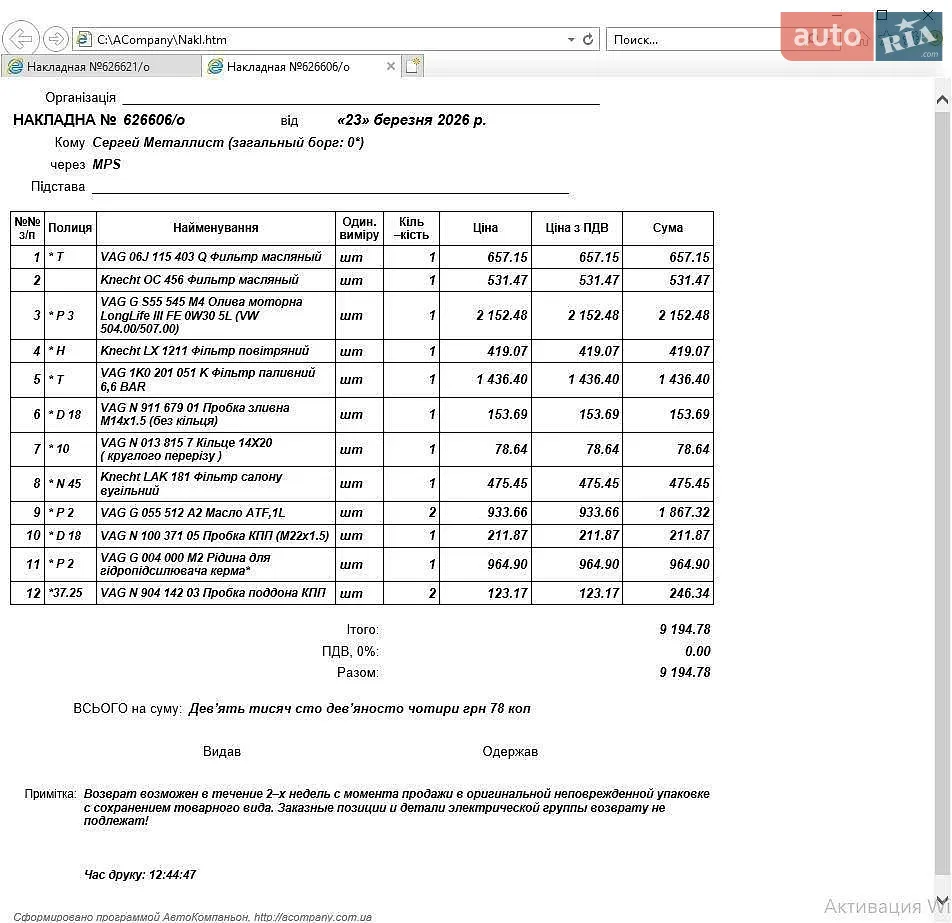This screenshot has width=952, height=923.
Task: Click the Видав signature label
Action: pos(222,752)
